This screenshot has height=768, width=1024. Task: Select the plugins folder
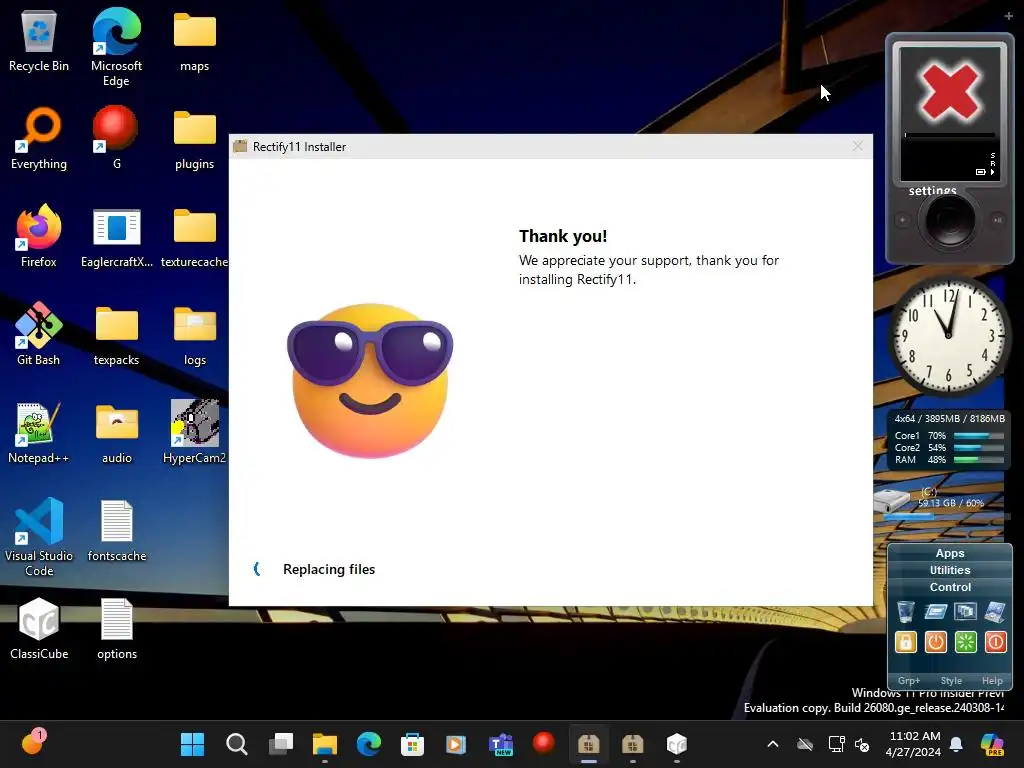195,139
